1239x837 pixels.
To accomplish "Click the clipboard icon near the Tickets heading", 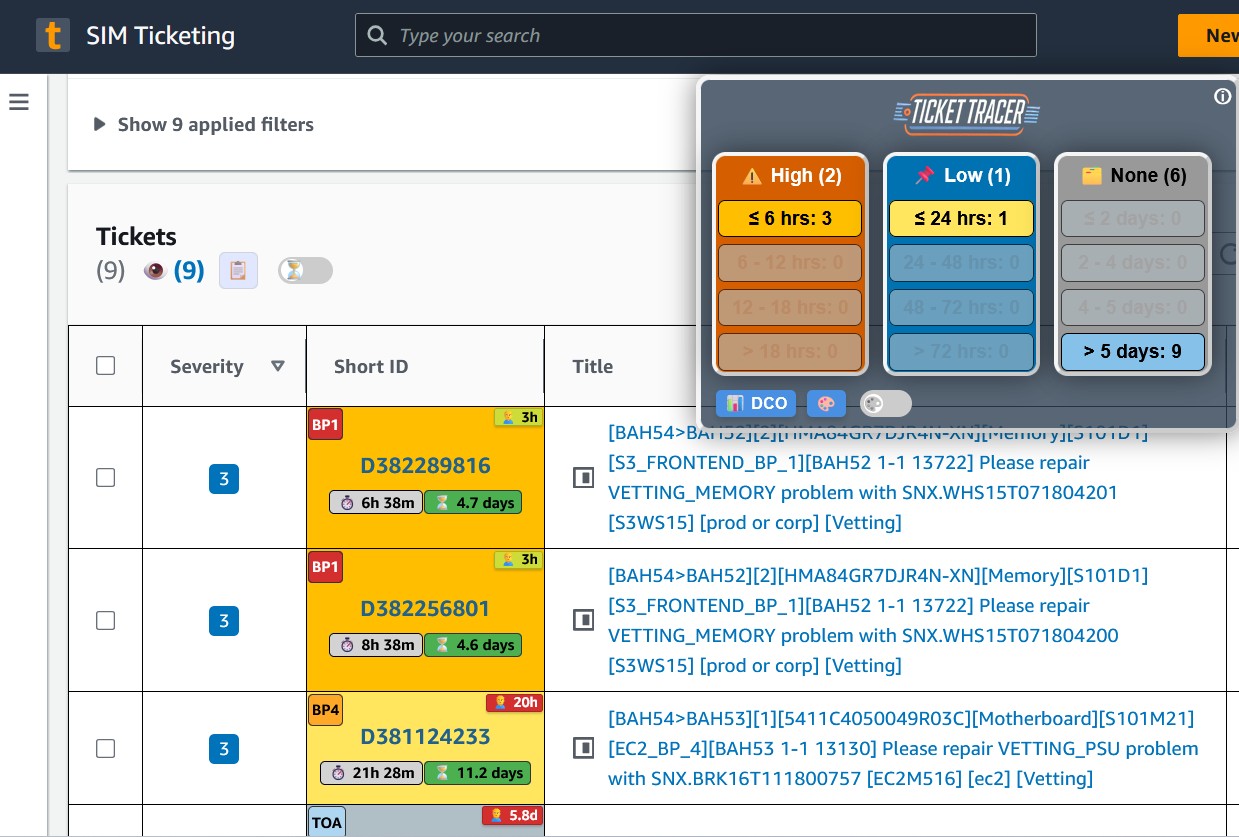I will coord(238,270).
